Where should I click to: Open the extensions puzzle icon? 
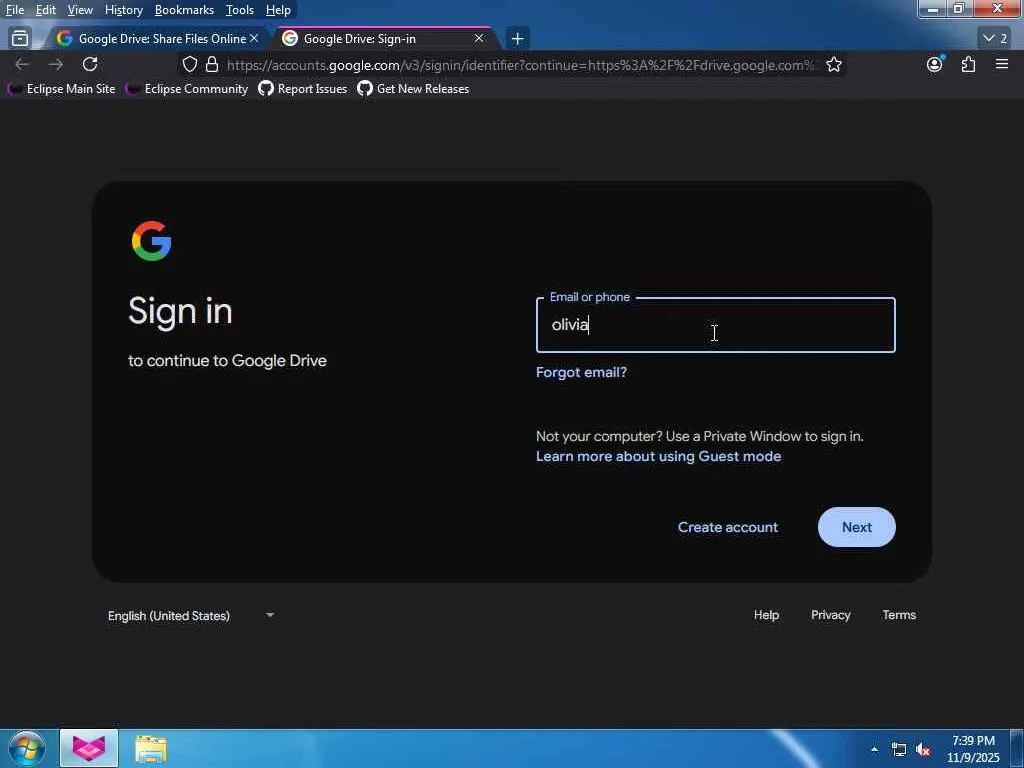968,64
